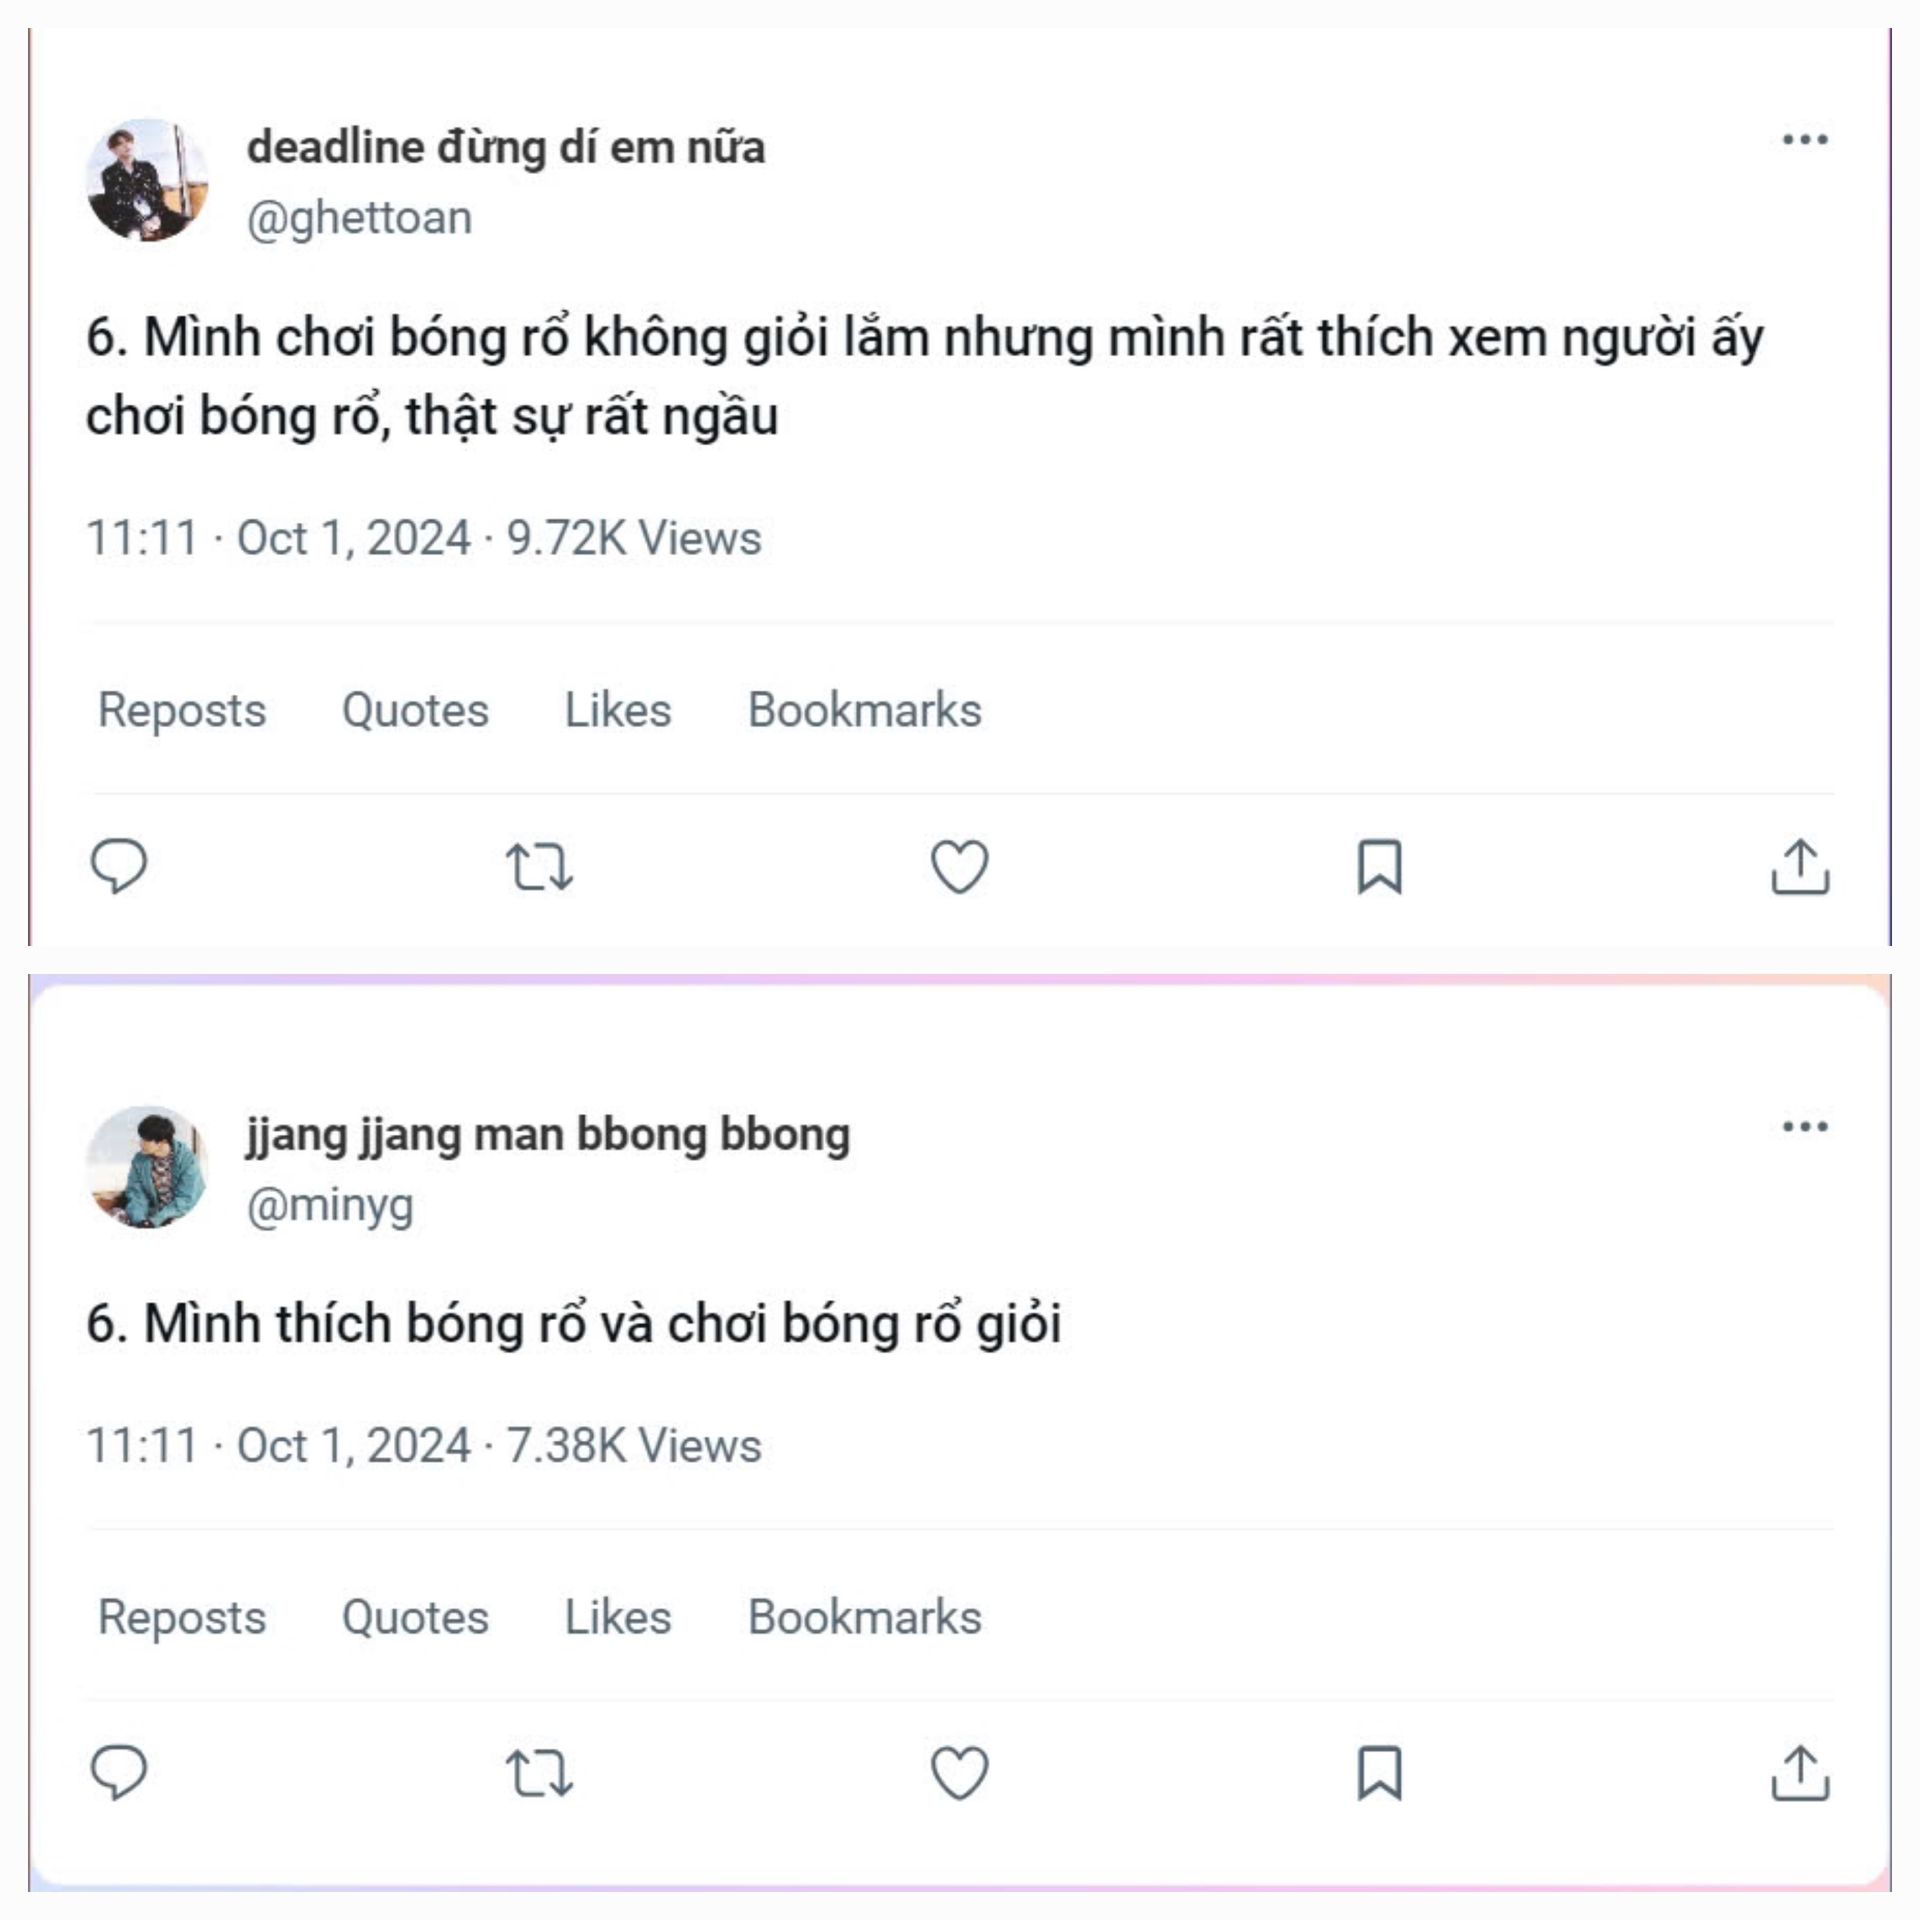
Task: Reply to the @minyg post
Action: point(119,1773)
